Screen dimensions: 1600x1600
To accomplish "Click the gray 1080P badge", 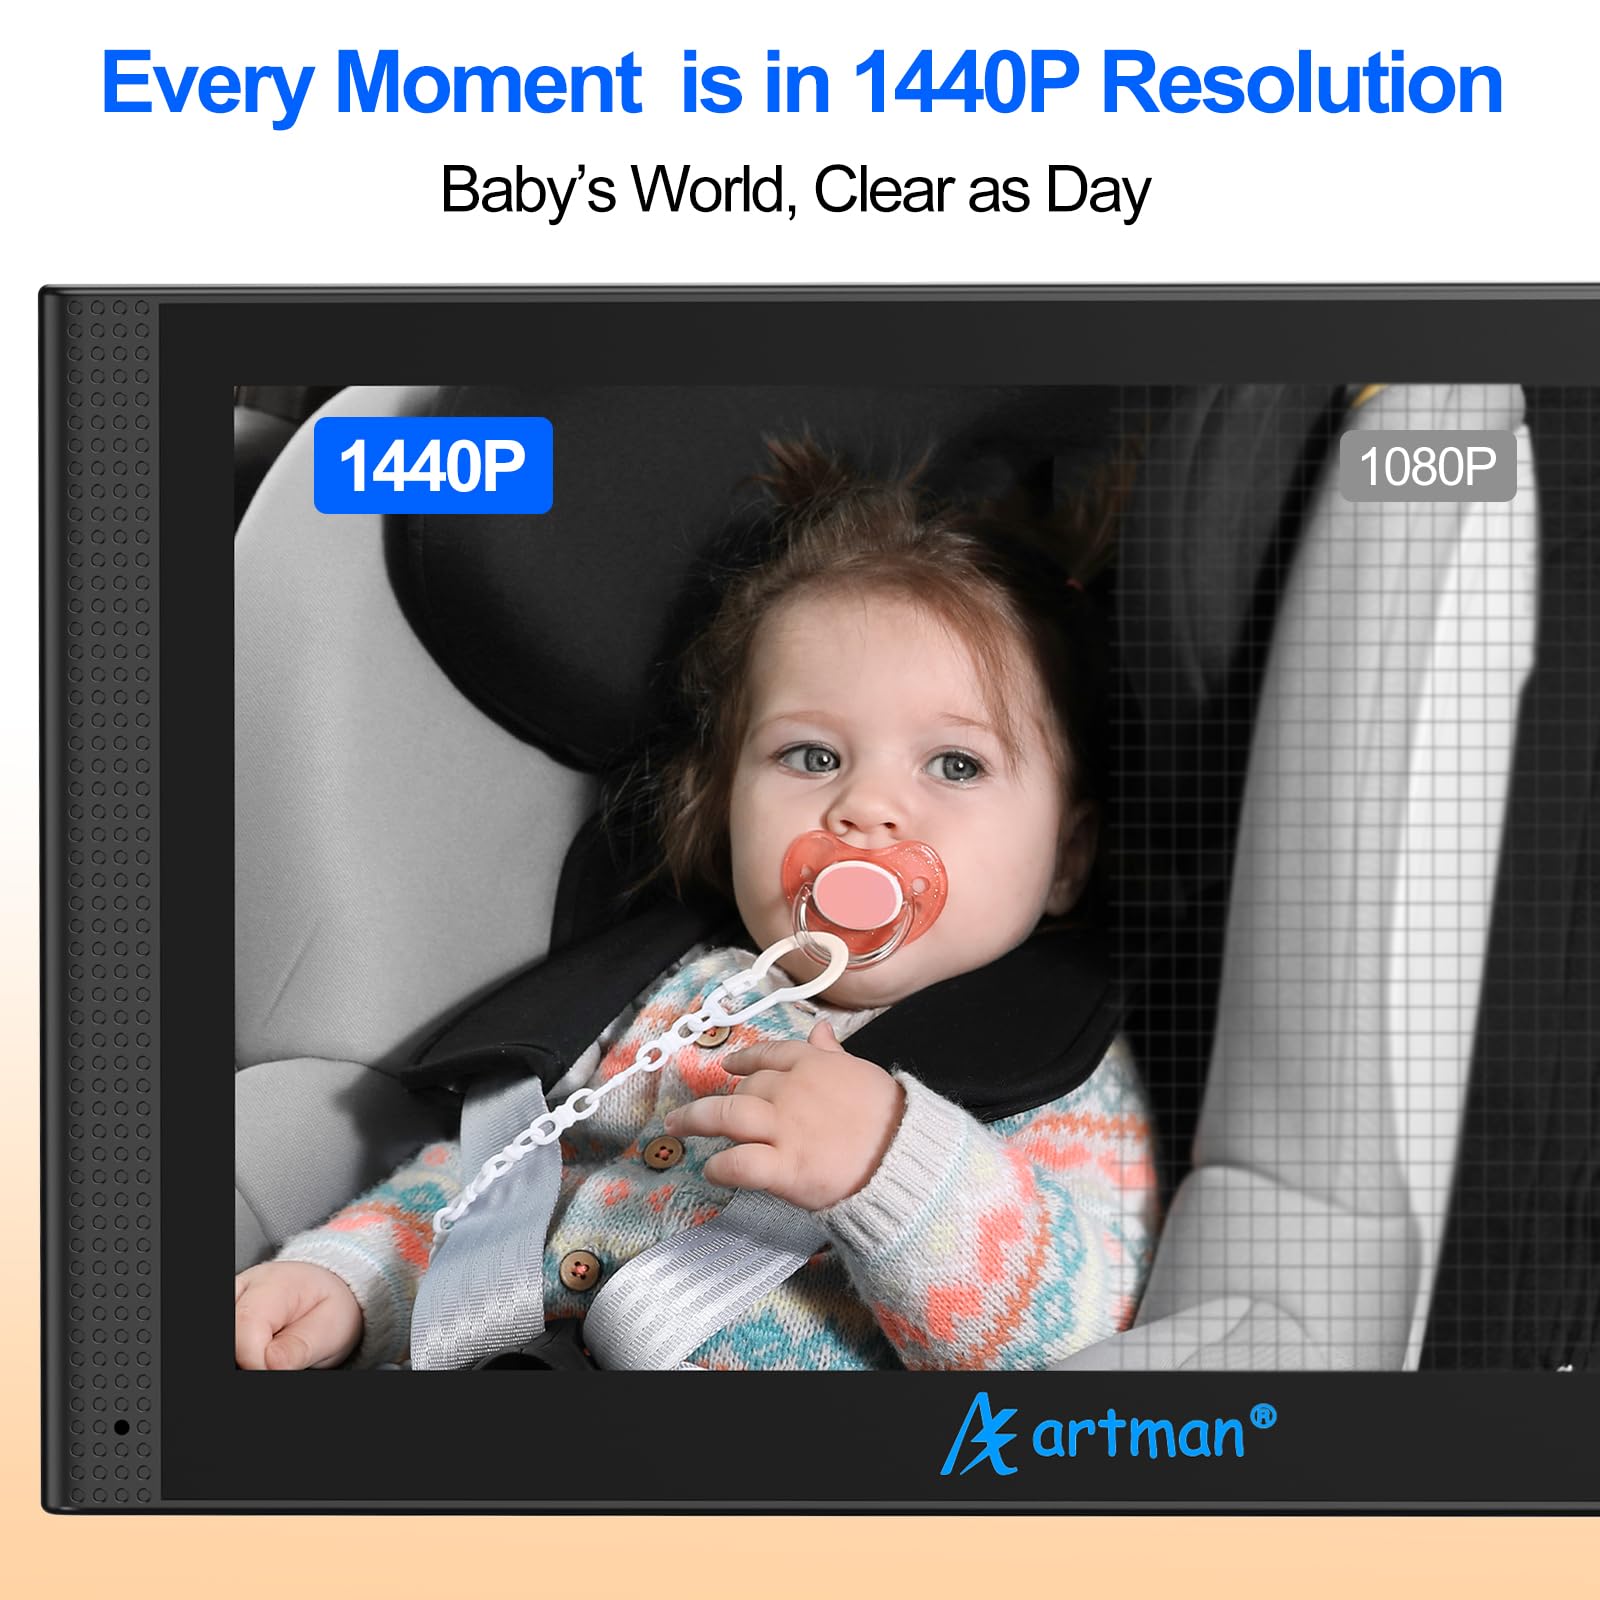I will pos(1428,466).
